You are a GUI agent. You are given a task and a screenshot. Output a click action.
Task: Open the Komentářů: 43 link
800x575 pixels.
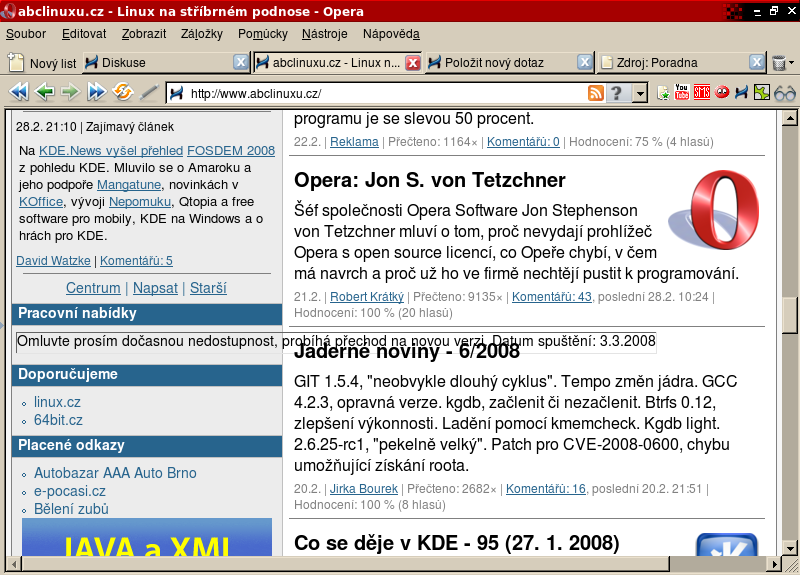pos(552,296)
